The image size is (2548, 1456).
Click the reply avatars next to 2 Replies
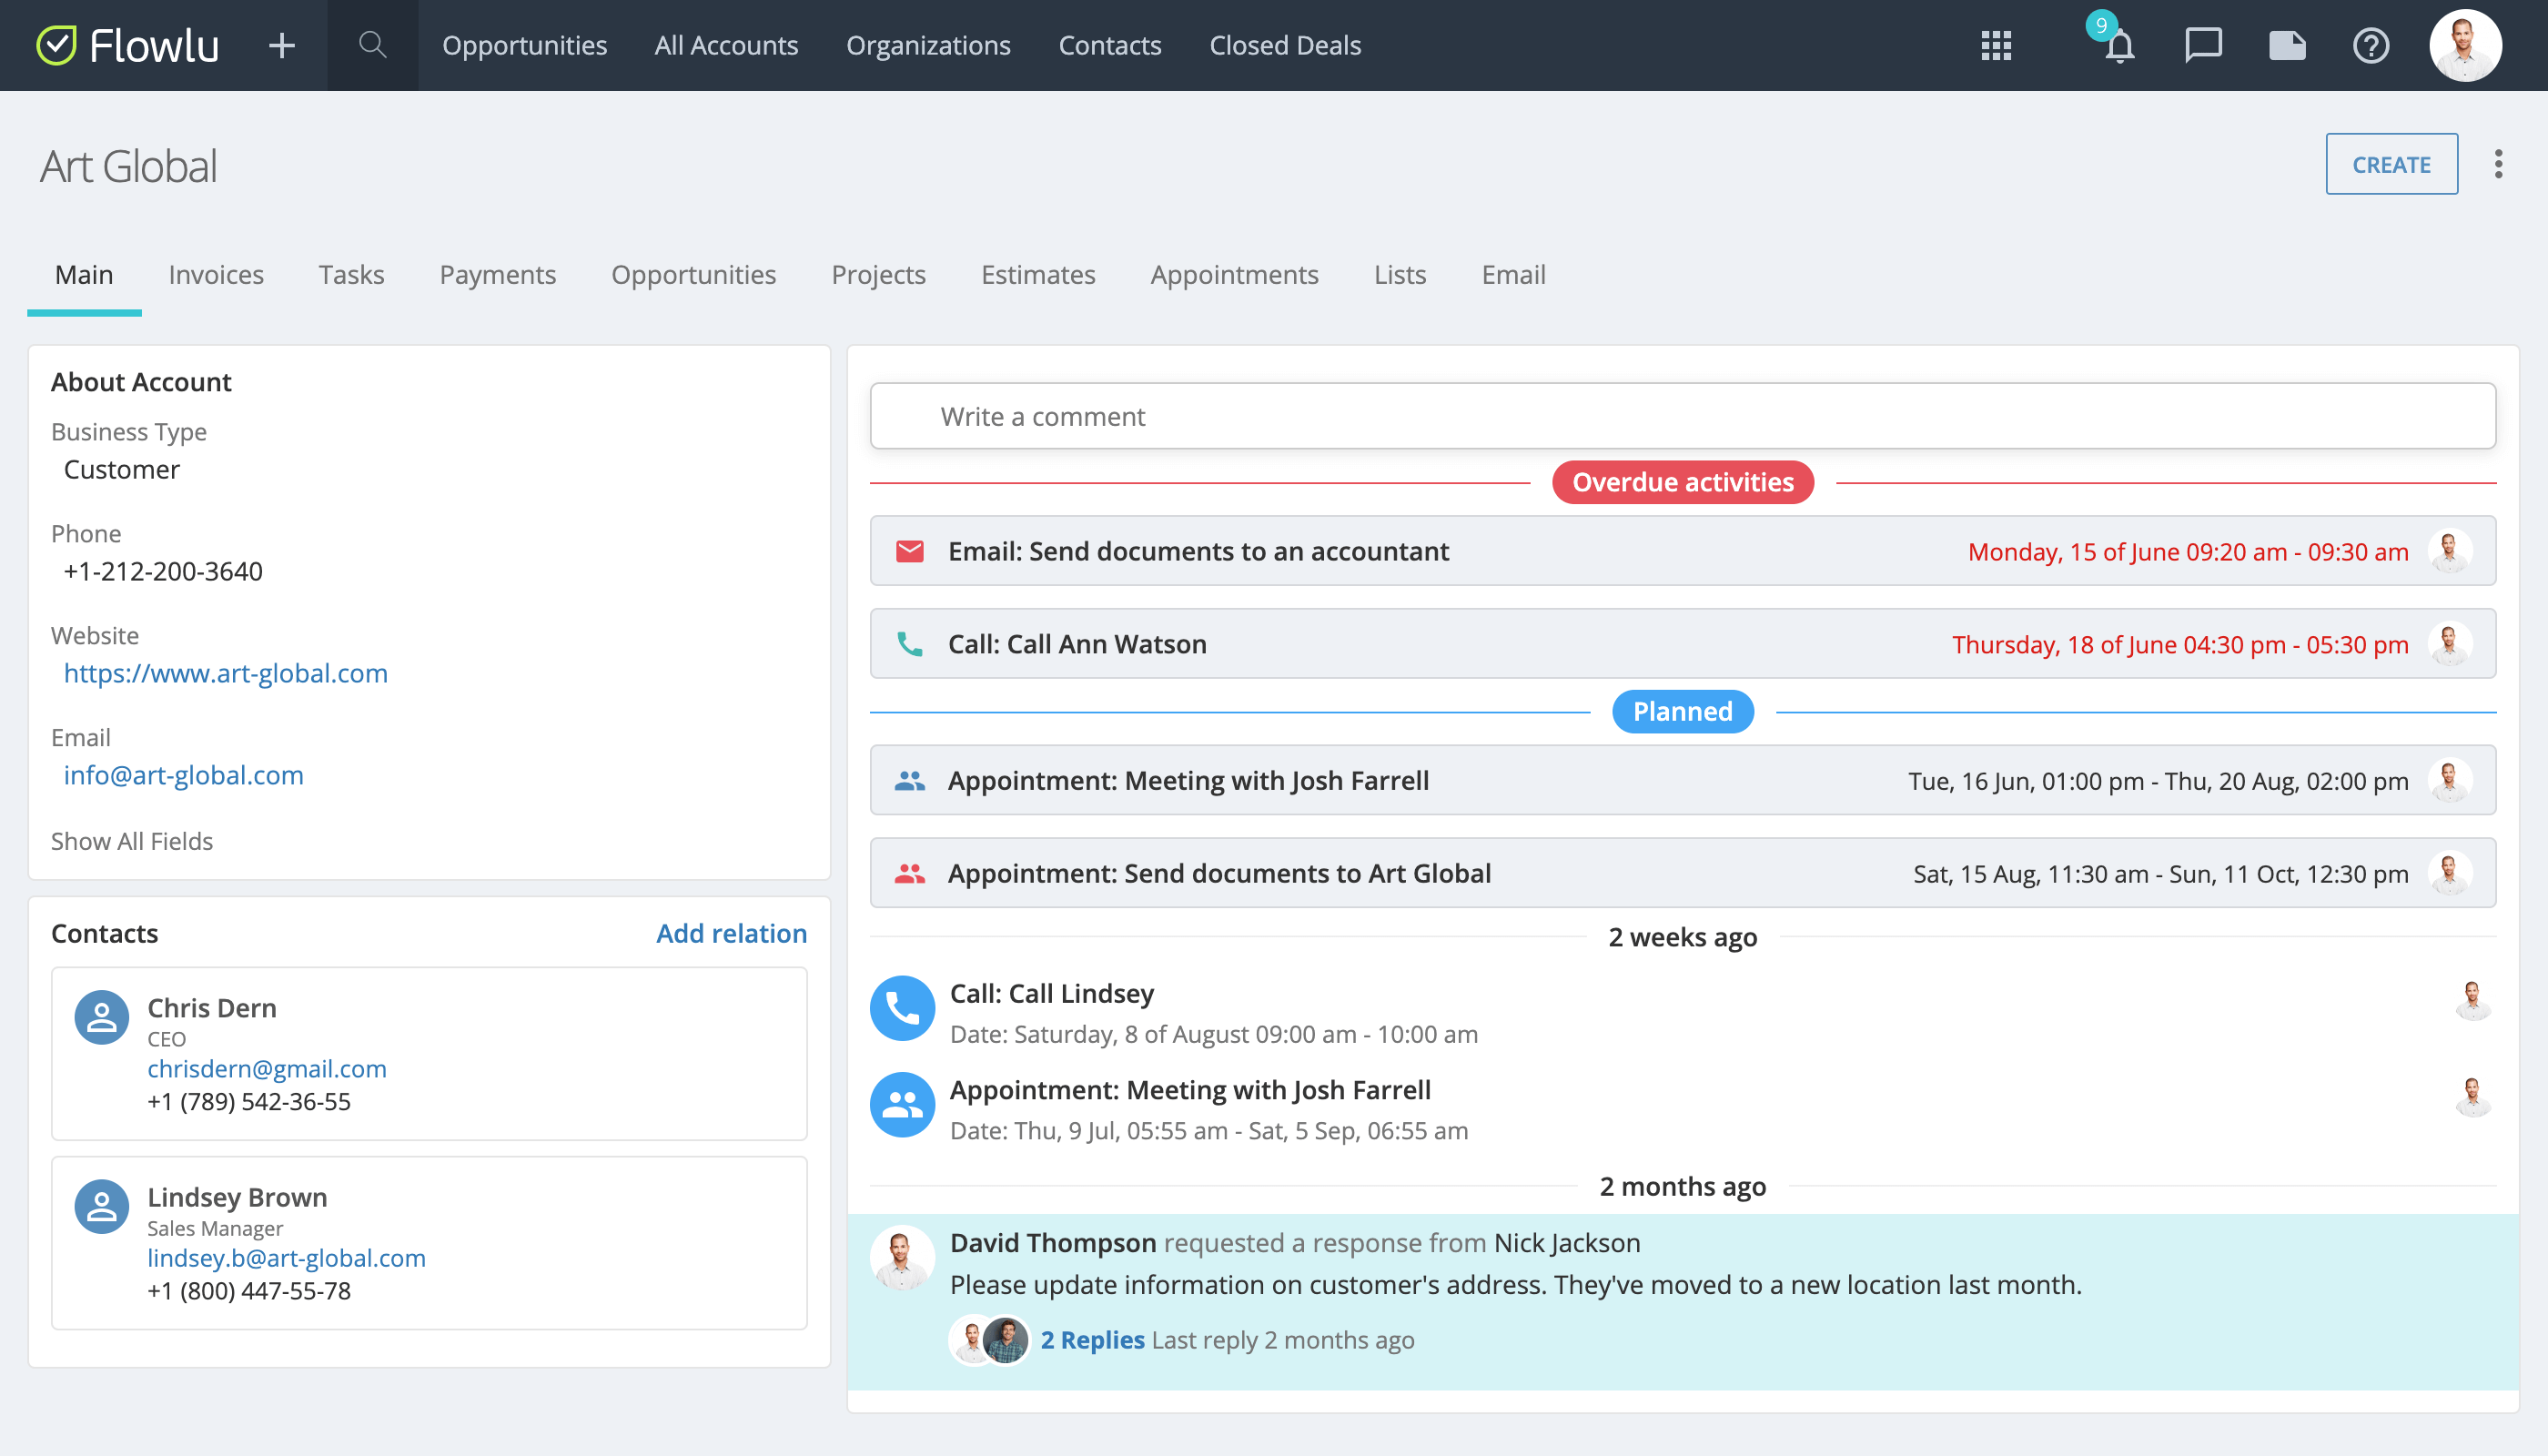tap(989, 1340)
